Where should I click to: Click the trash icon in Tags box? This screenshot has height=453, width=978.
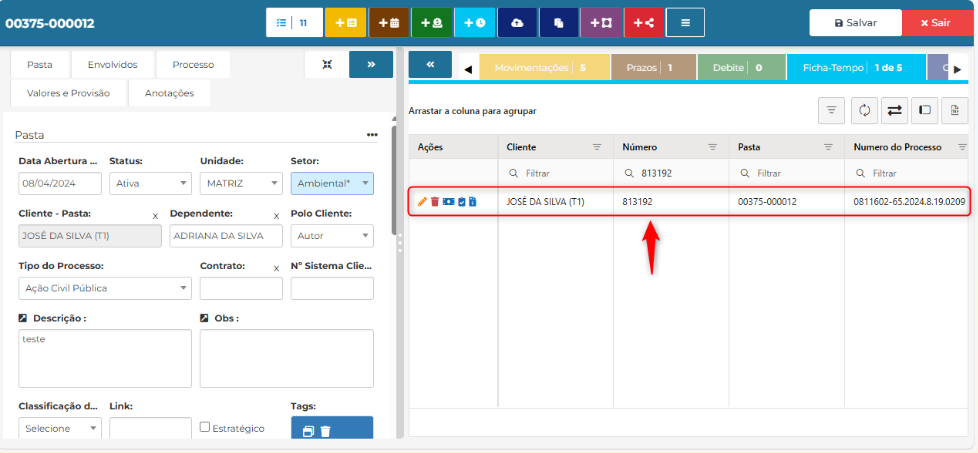[x=325, y=431]
